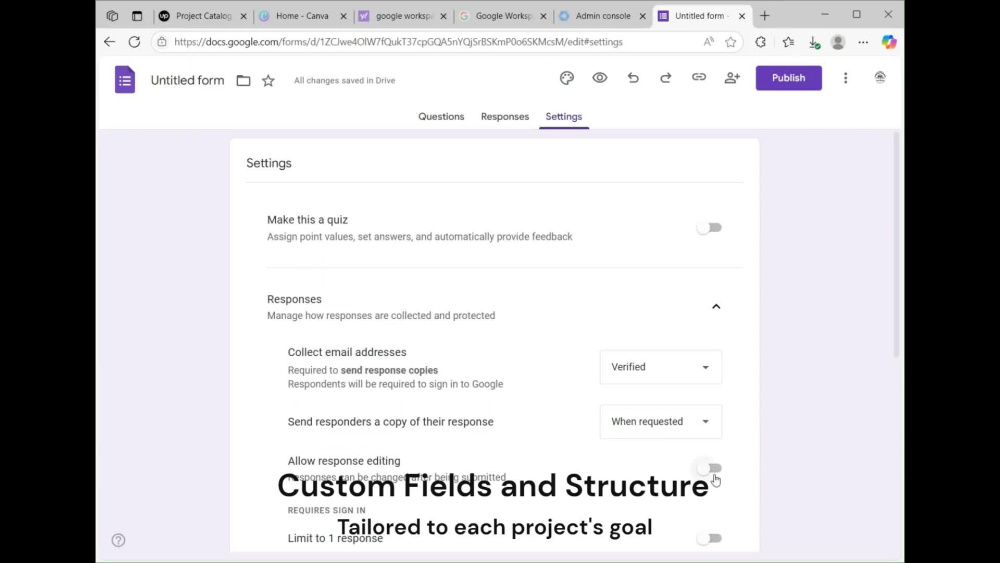Switch to Responses tab

click(505, 117)
